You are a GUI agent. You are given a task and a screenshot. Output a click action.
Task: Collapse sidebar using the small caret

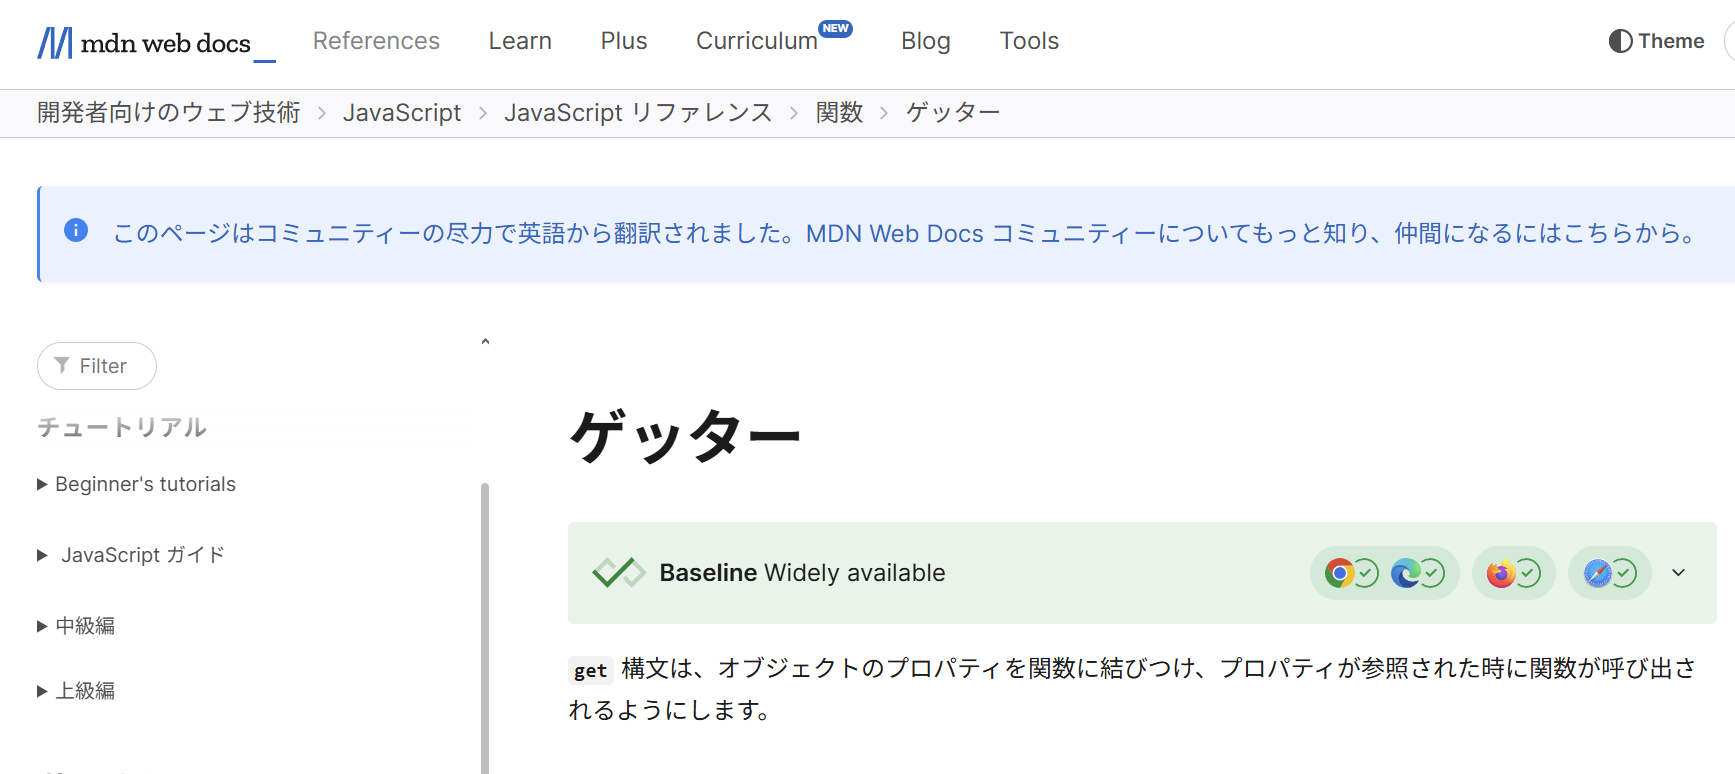(485, 342)
